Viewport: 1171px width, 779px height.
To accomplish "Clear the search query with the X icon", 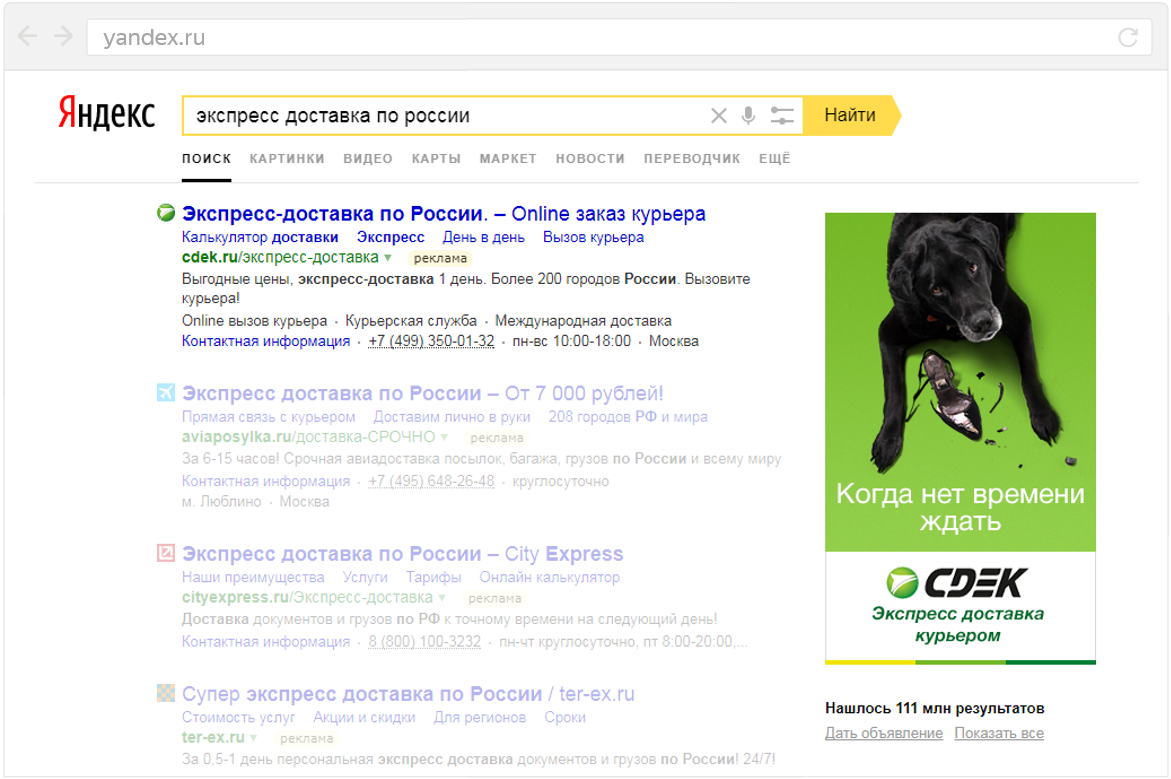I will (718, 116).
